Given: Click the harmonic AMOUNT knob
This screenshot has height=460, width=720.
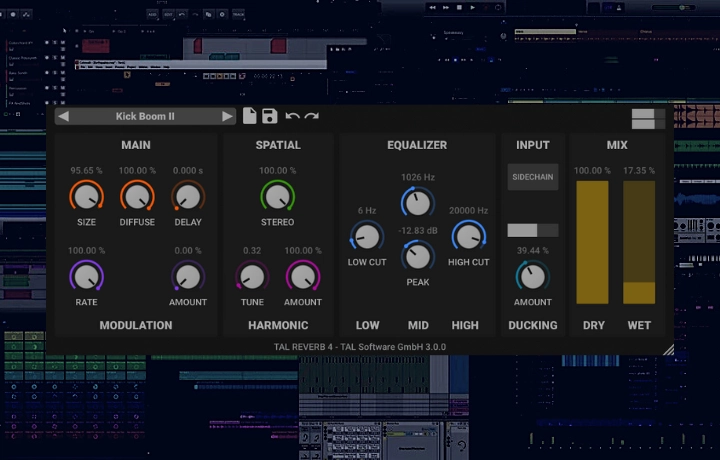Looking at the screenshot, I should (303, 276).
